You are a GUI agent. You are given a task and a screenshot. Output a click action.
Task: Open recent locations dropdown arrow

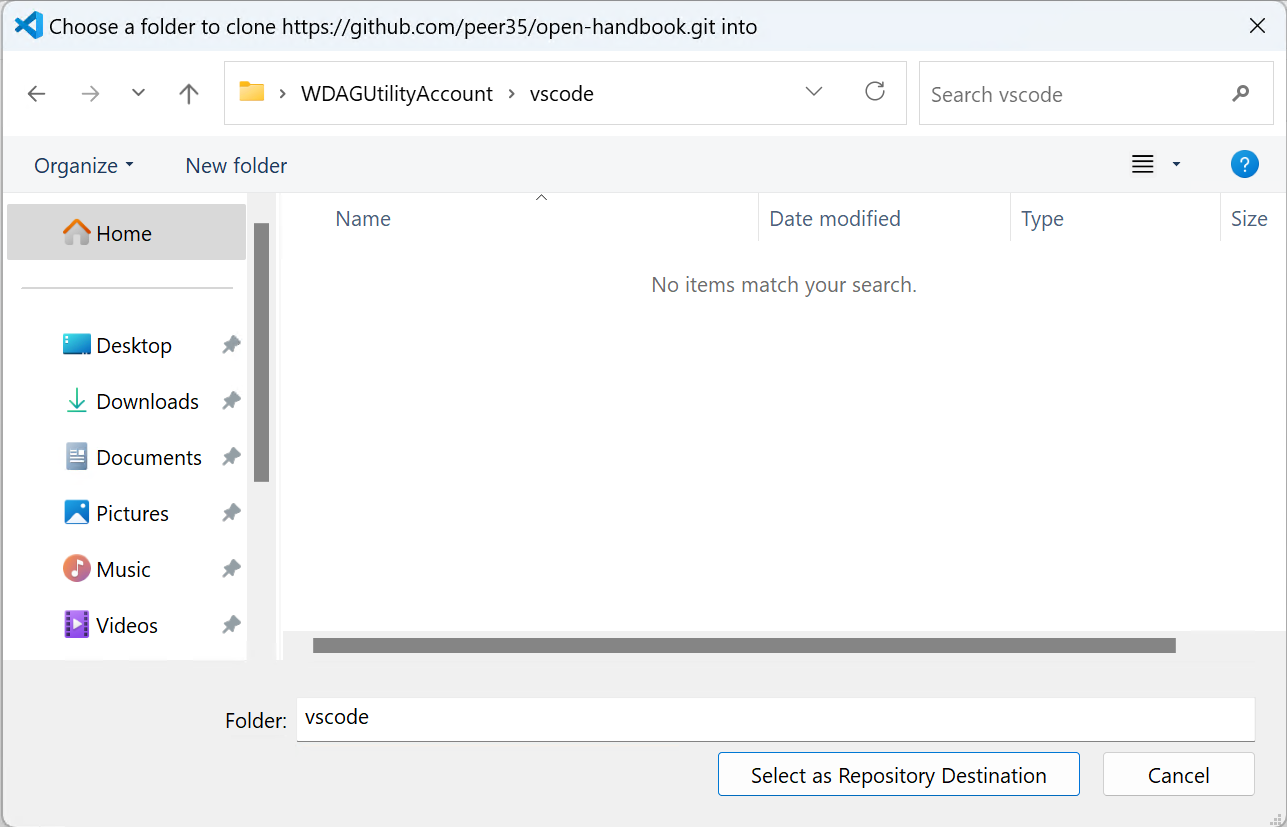coord(139,94)
